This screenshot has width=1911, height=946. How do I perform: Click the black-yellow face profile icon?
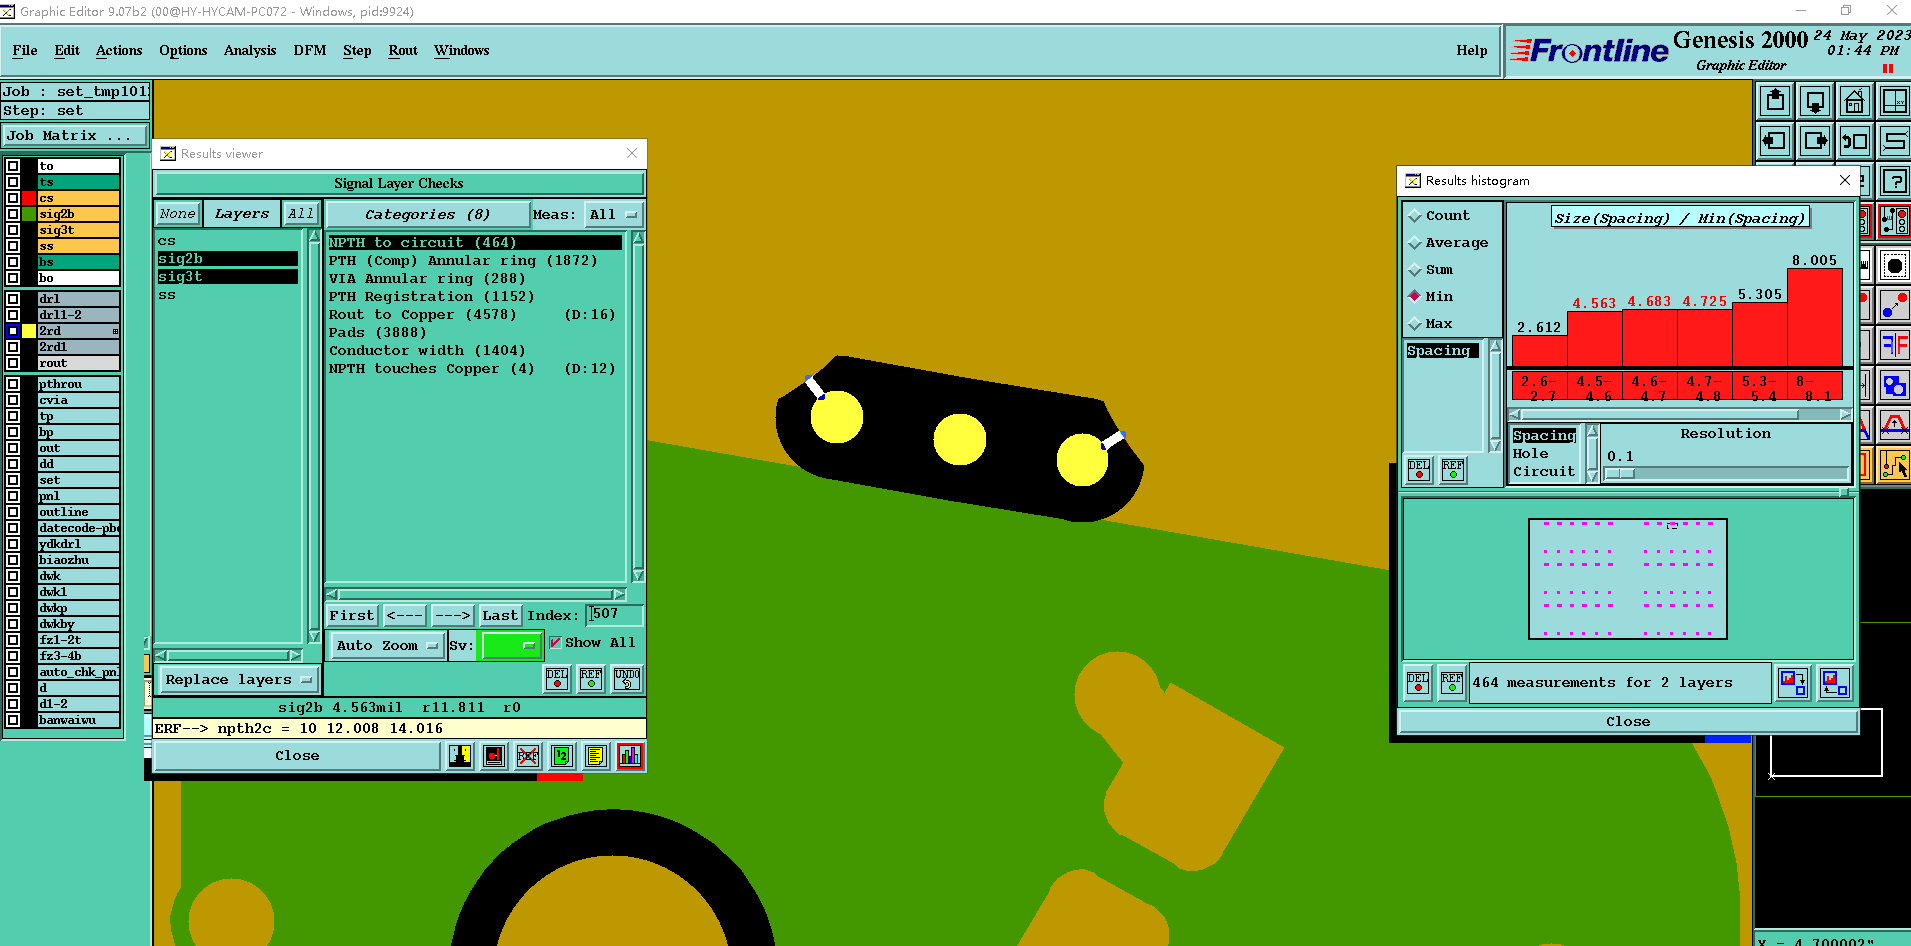coord(460,756)
